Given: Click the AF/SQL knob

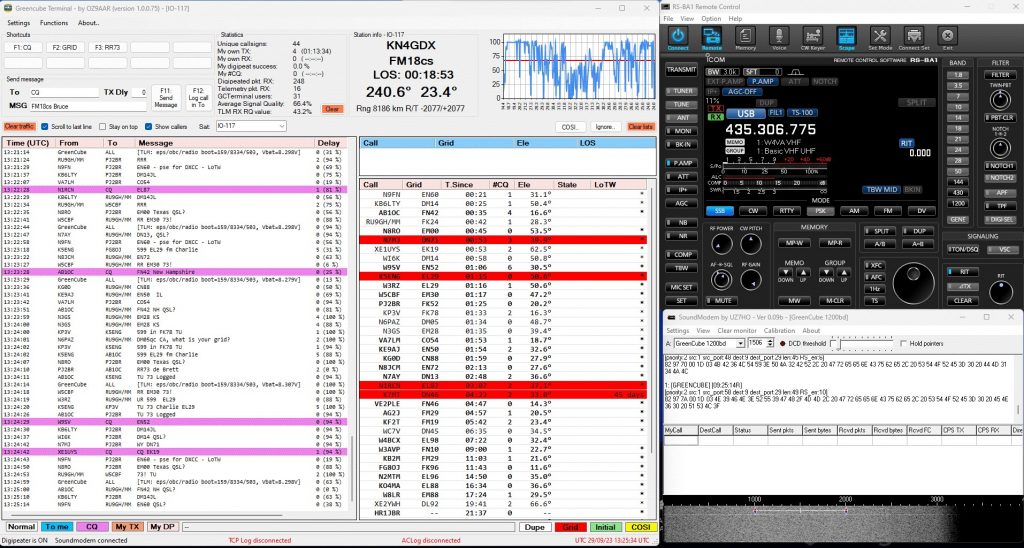Looking at the screenshot, I should pos(721,281).
